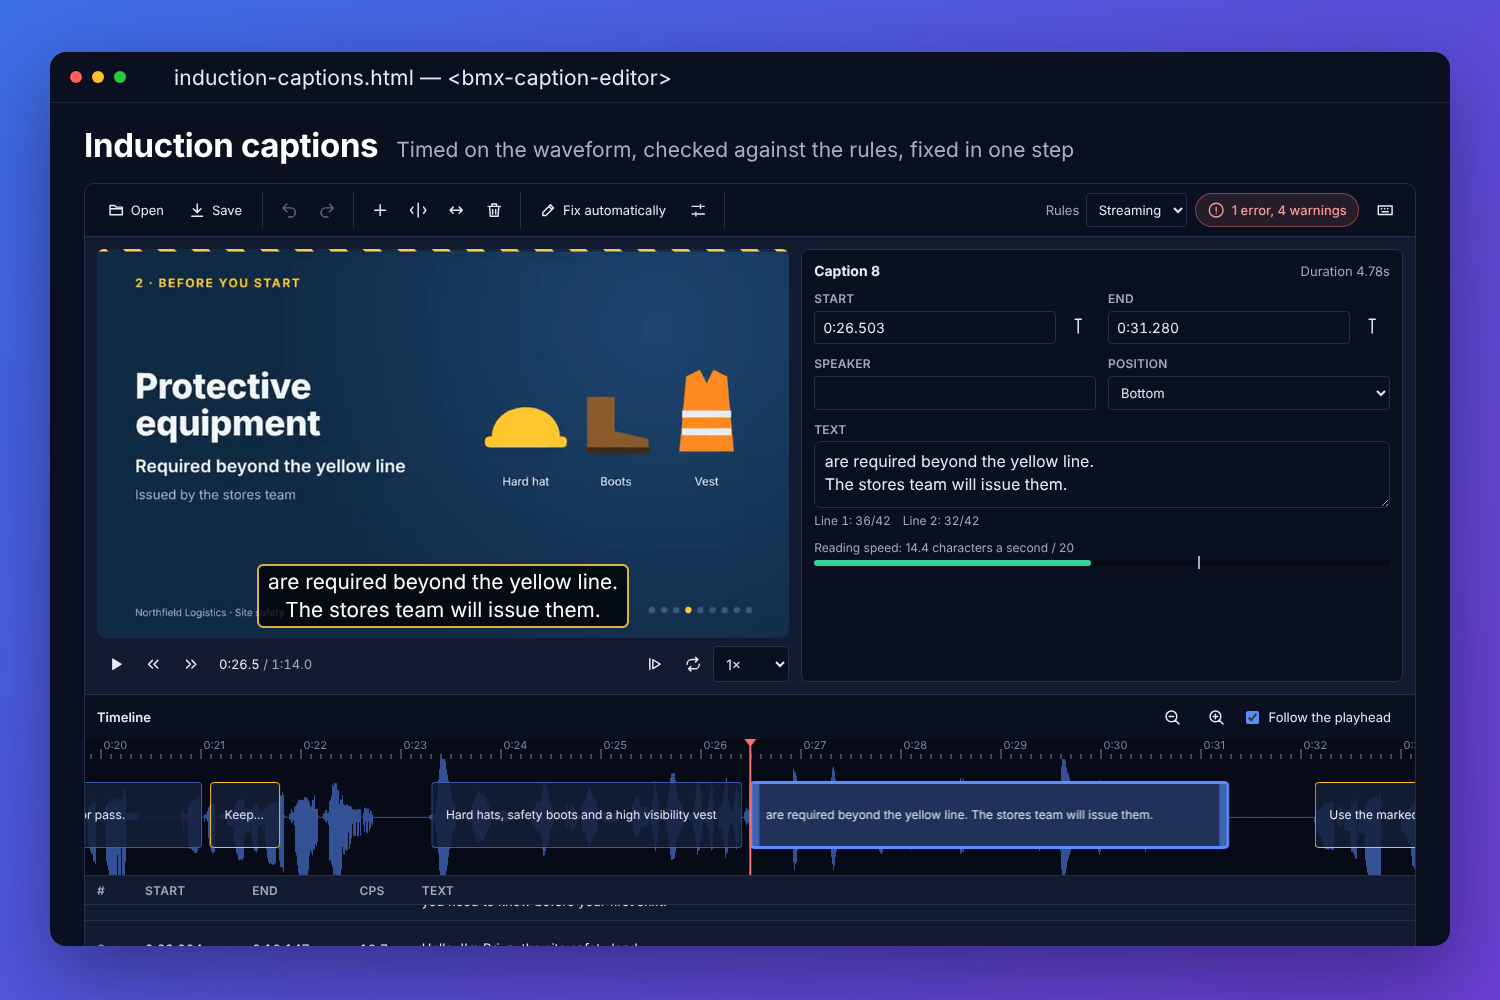
Task: Select the "Use the marked" caption block
Action: pyautogui.click(x=1365, y=815)
